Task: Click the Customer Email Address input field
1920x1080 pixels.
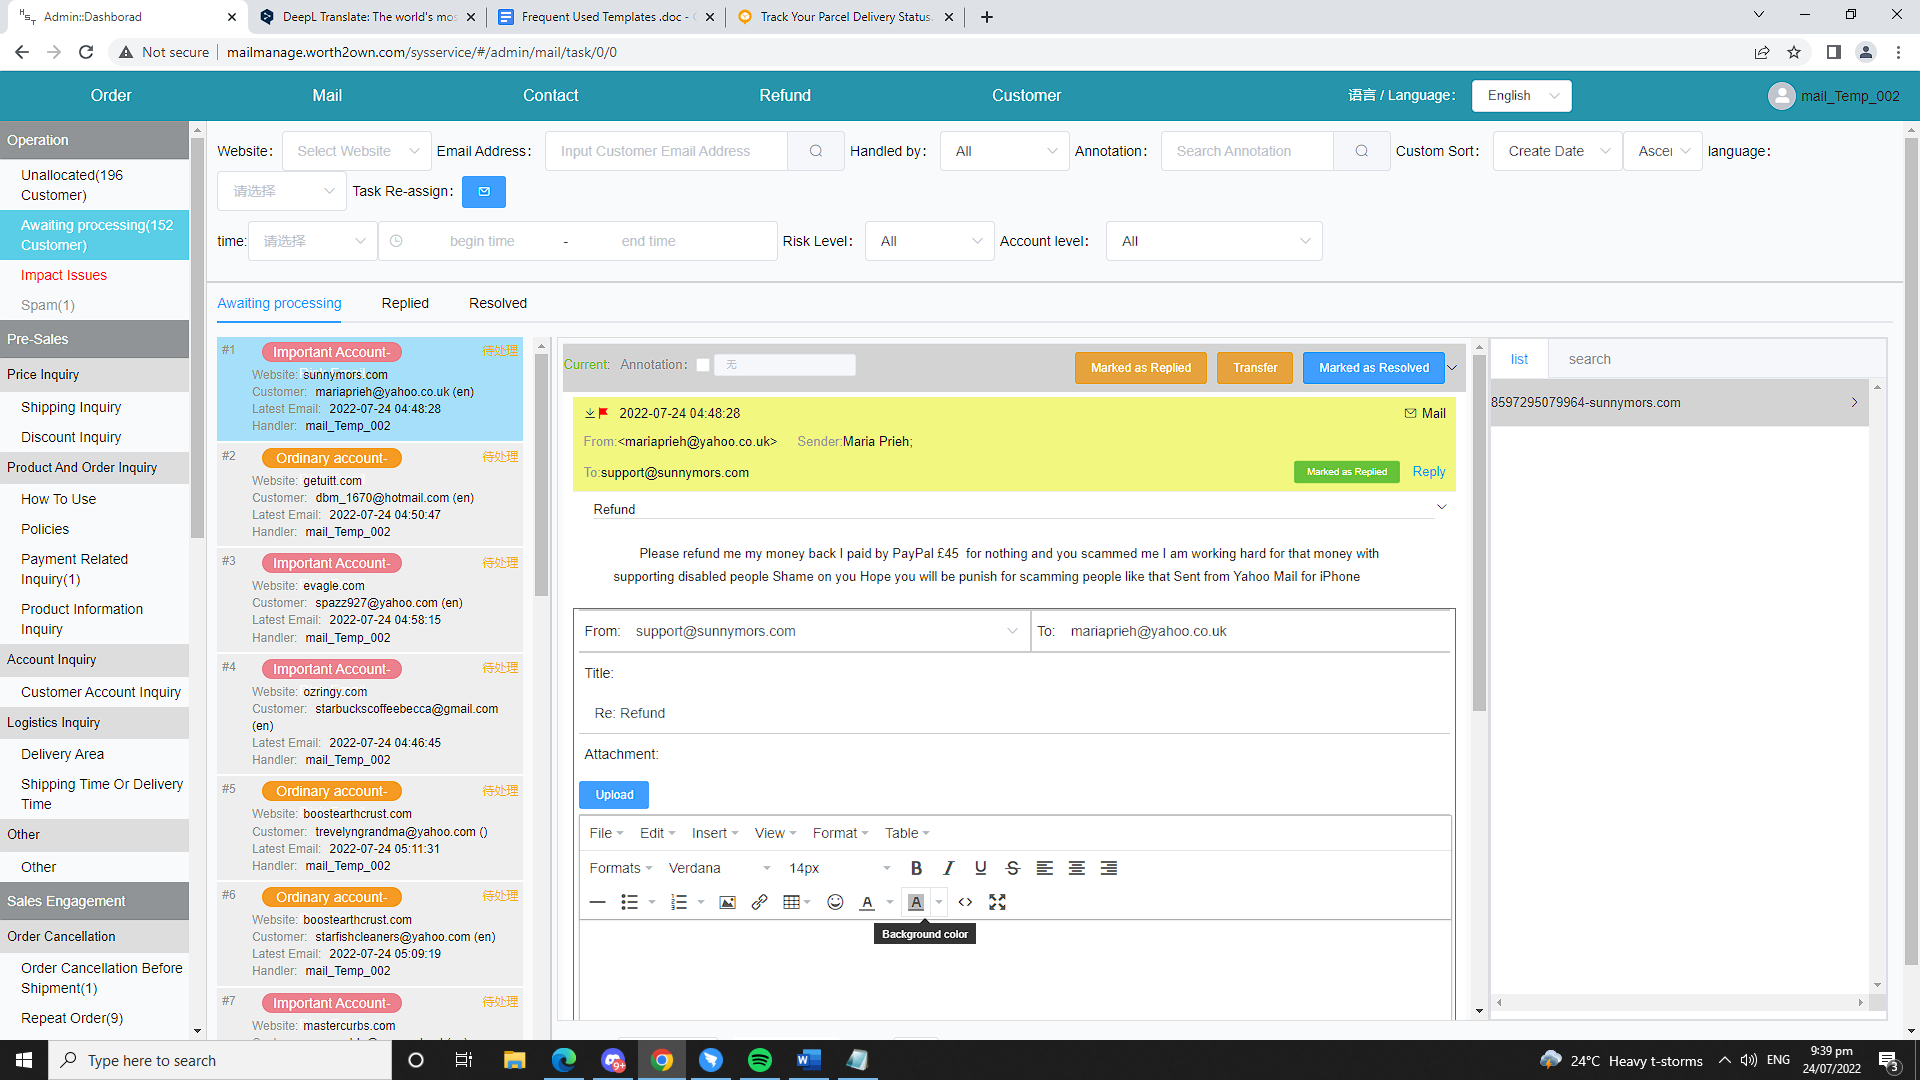Action: (x=667, y=151)
